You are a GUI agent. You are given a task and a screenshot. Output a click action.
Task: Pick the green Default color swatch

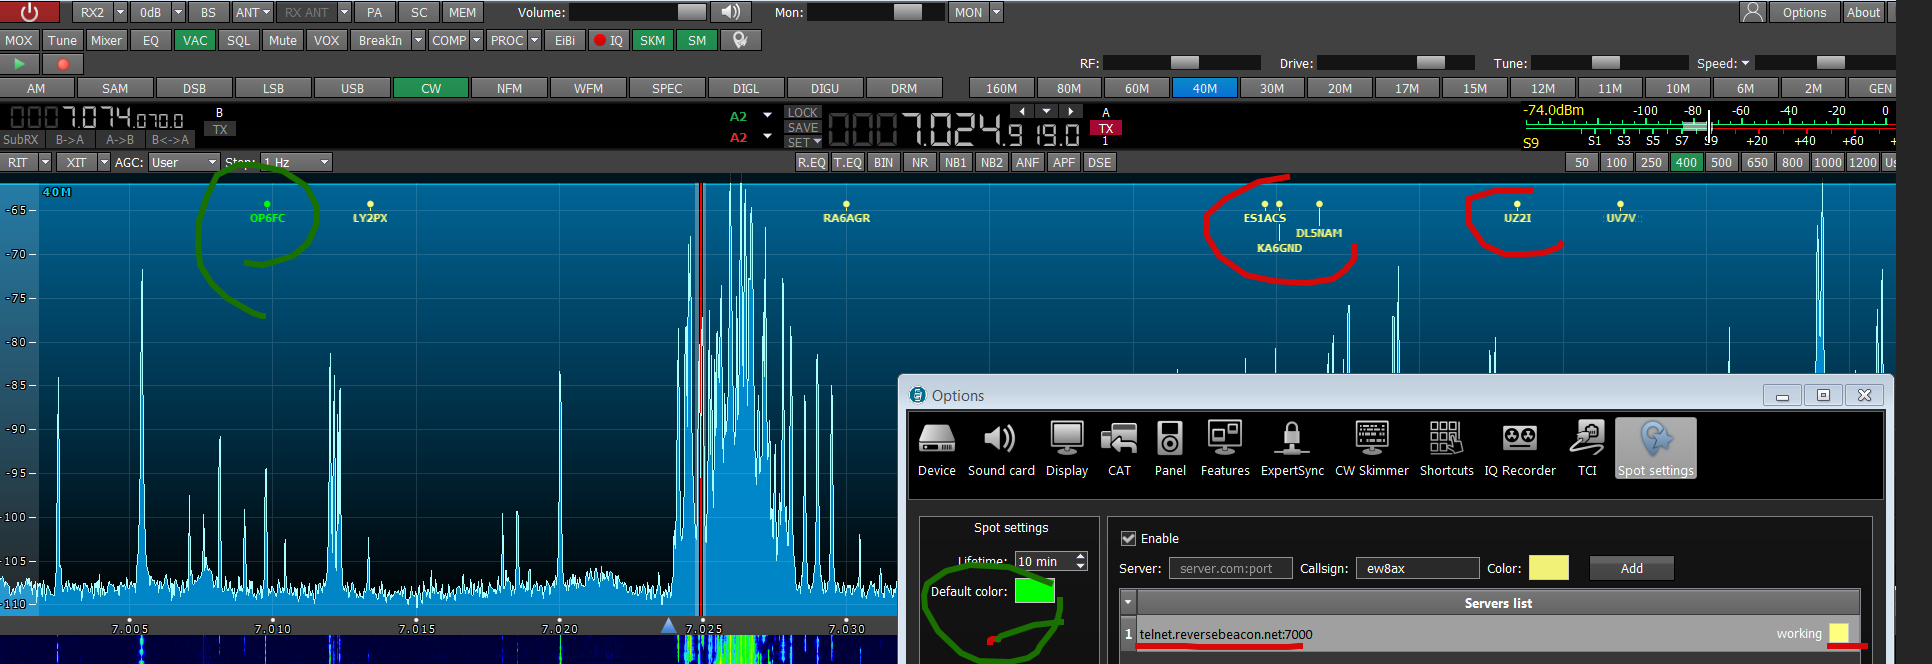[1034, 591]
